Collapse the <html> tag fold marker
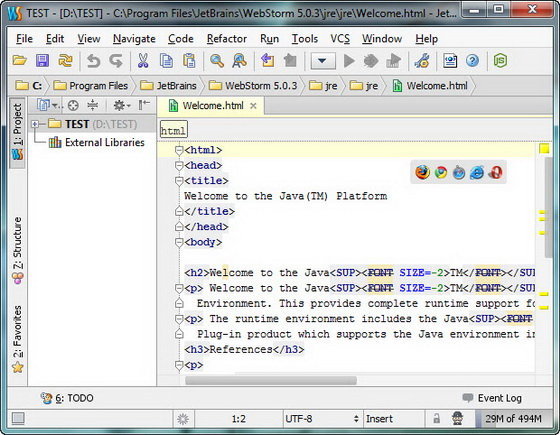Image resolution: width=560 pixels, height=435 pixels. 179,151
